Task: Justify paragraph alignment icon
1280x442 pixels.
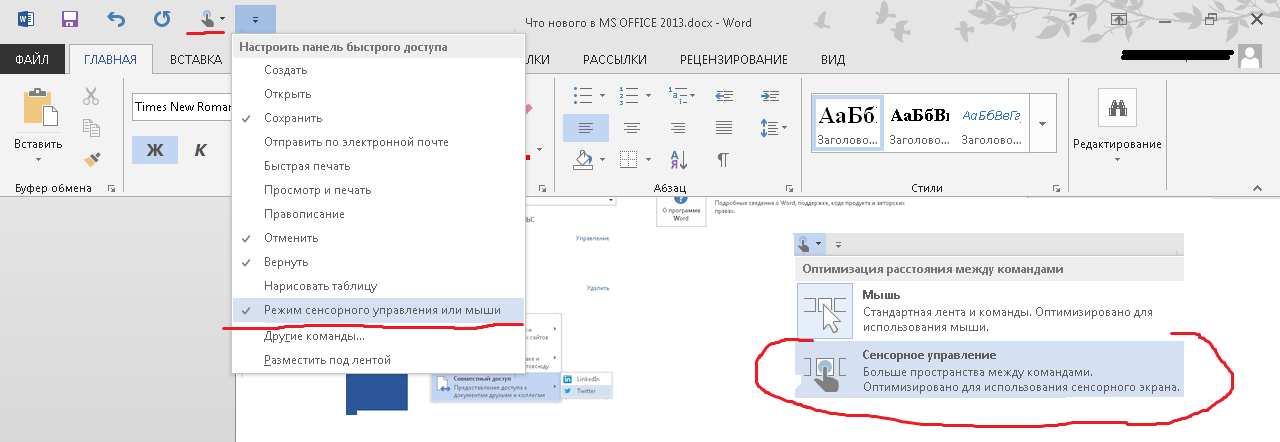Action: pyautogui.click(x=724, y=127)
